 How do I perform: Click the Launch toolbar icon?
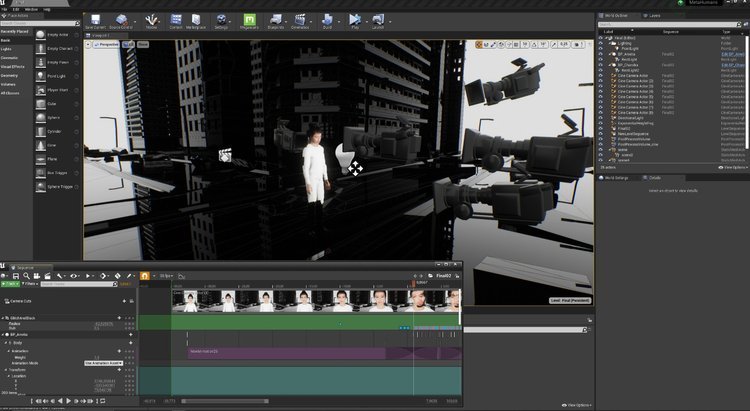click(378, 19)
